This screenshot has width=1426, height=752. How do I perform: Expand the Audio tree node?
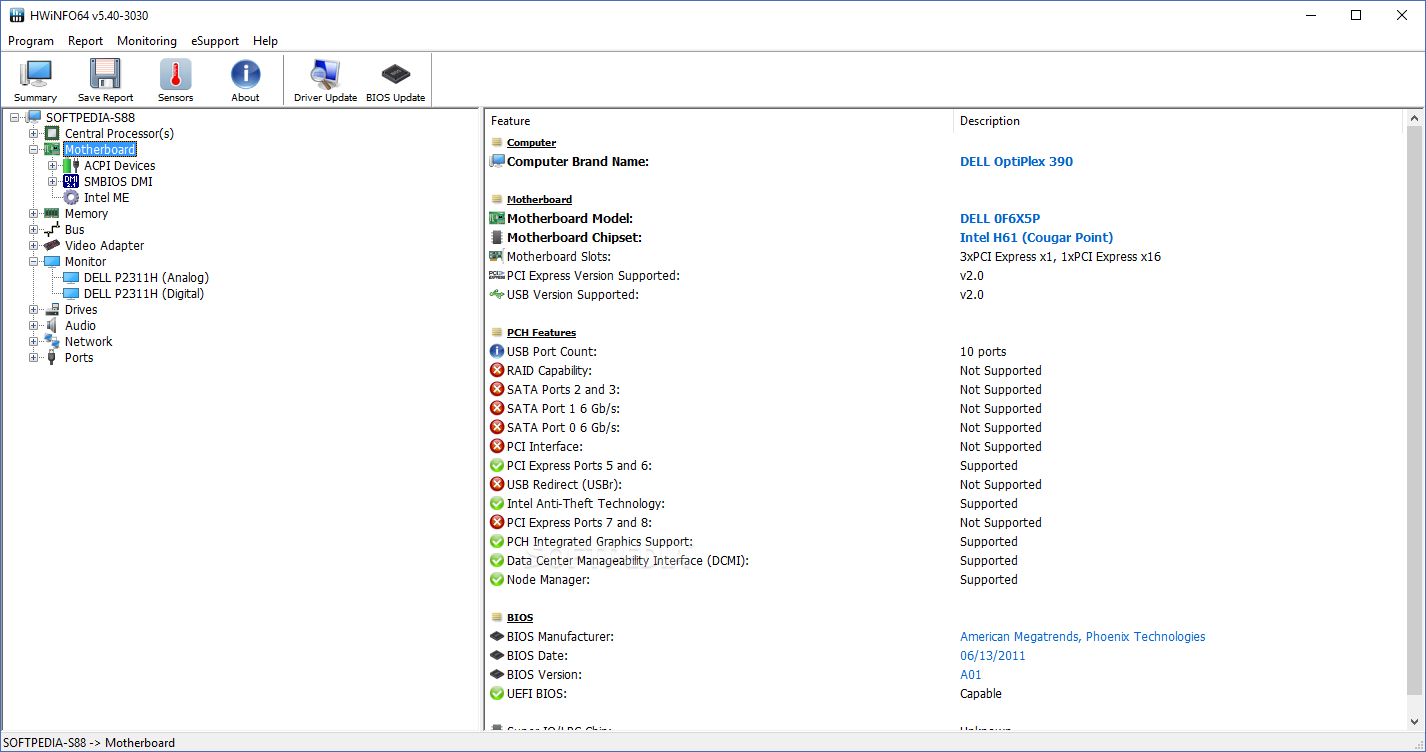[x=33, y=326]
